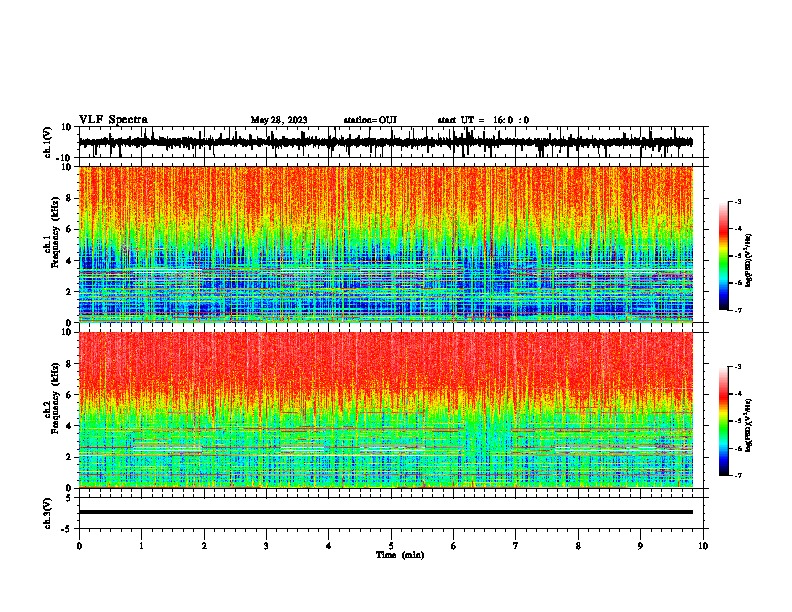The height and width of the screenshot is (612, 792).
Task: Click time axis tick label "5"
Action: [391, 545]
